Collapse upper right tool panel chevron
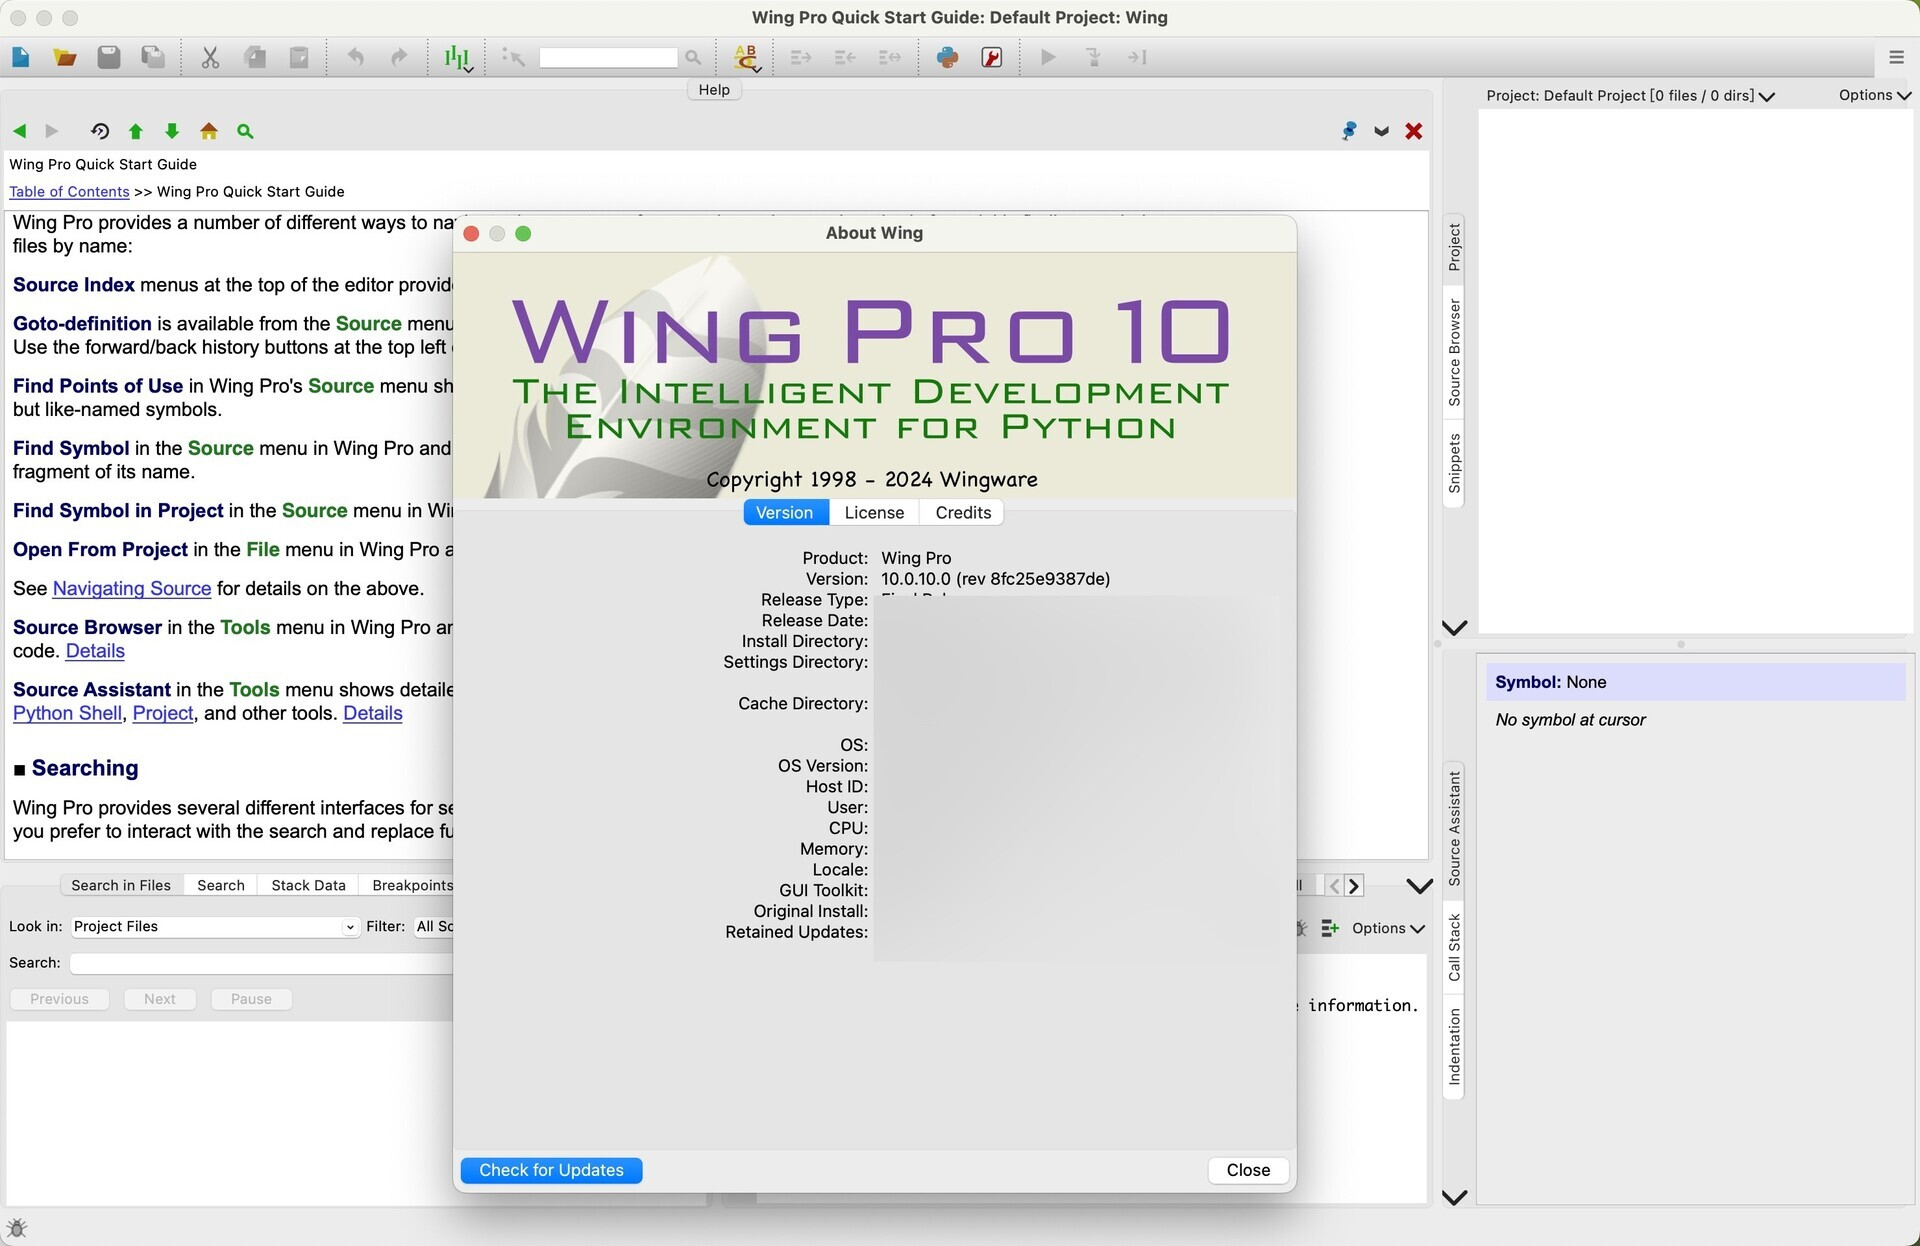1920x1246 pixels. pos(1454,628)
